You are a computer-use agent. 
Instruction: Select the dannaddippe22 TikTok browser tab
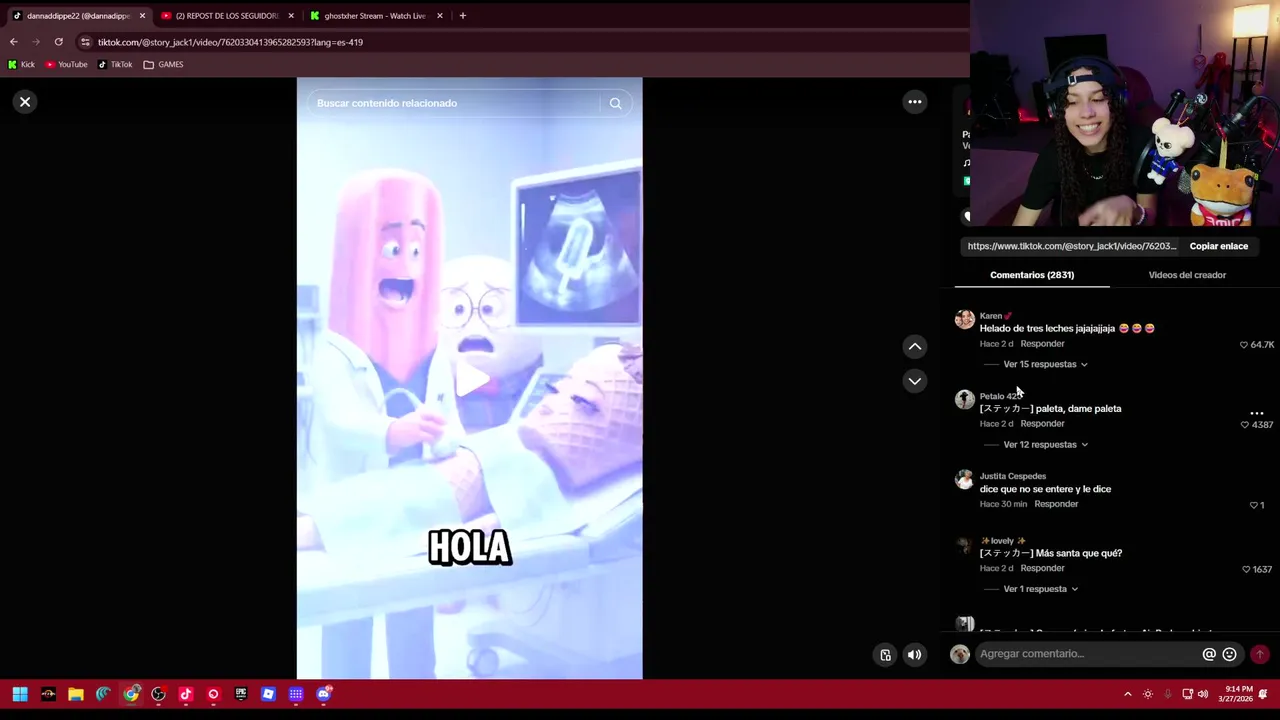78,16
